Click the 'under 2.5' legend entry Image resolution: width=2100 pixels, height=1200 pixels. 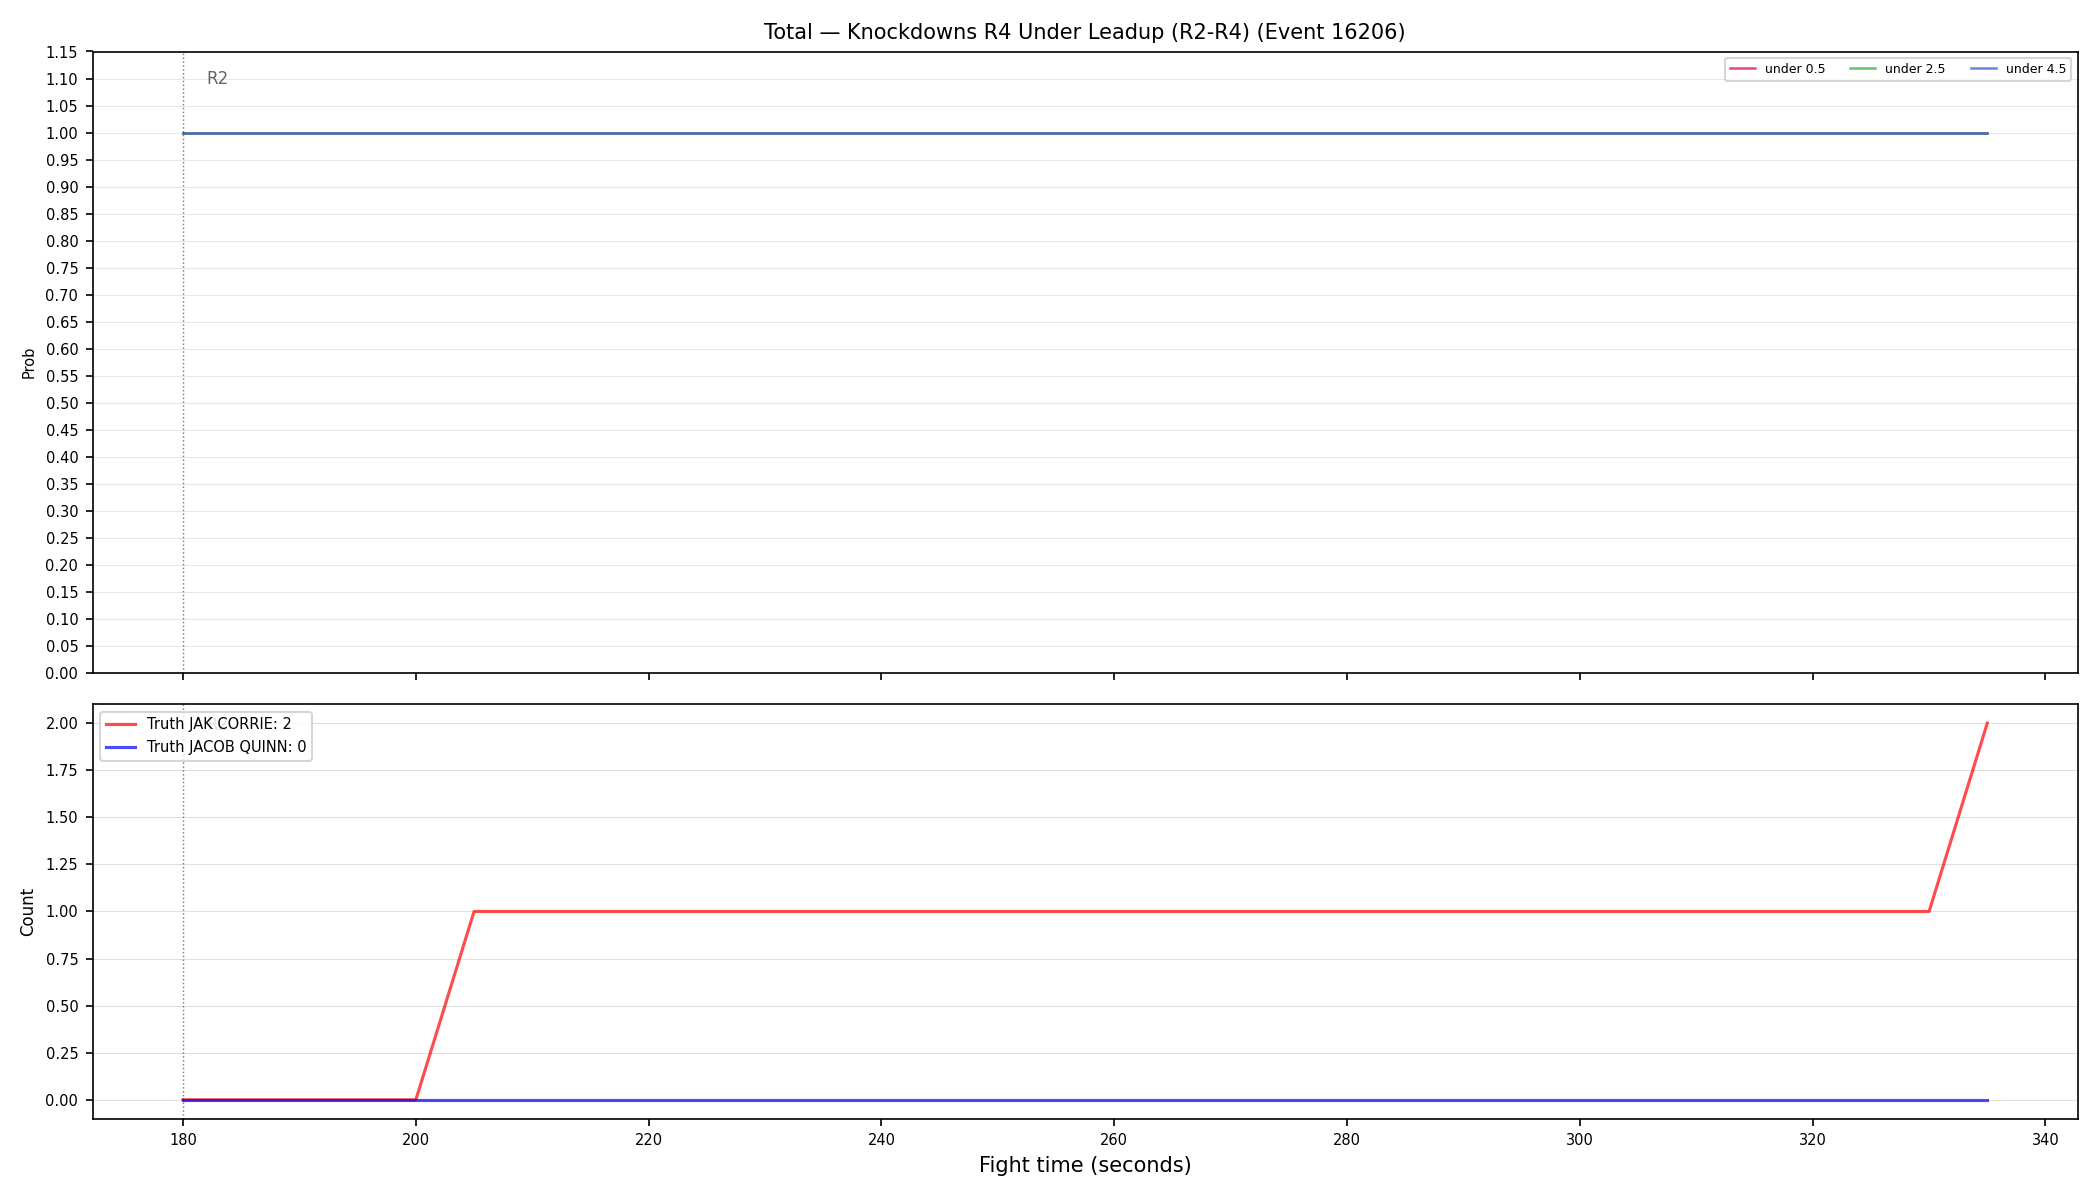point(1898,69)
